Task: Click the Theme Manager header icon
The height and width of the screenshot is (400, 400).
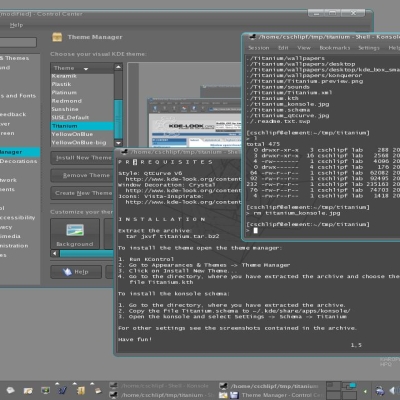Action: pyautogui.click(x=57, y=37)
